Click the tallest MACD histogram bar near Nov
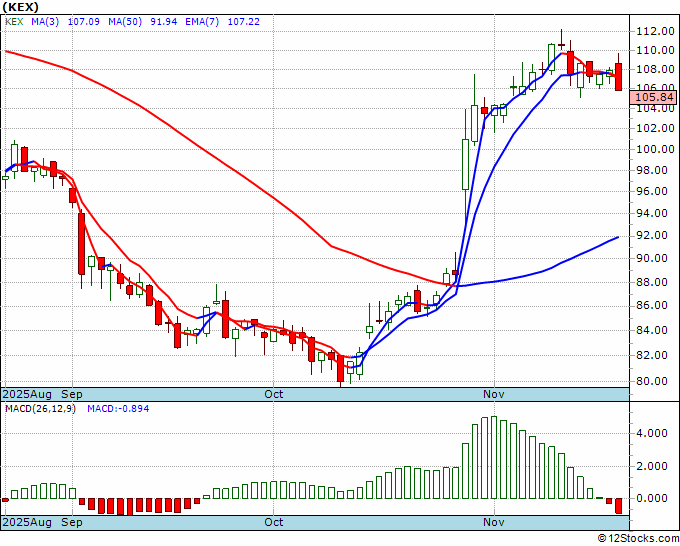The image size is (680, 546). [494, 458]
